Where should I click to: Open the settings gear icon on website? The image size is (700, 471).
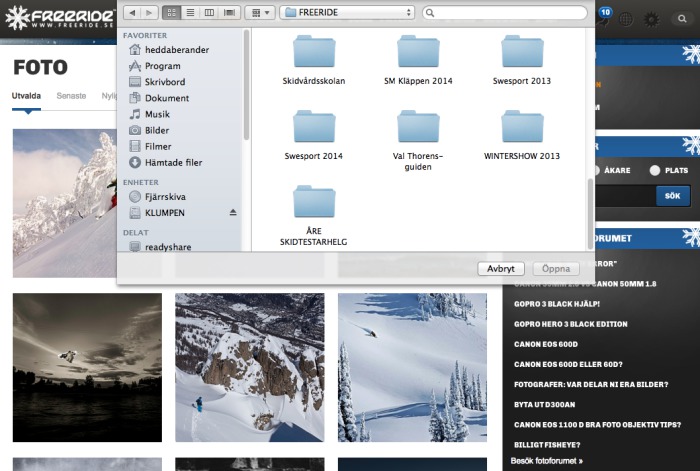click(x=651, y=19)
